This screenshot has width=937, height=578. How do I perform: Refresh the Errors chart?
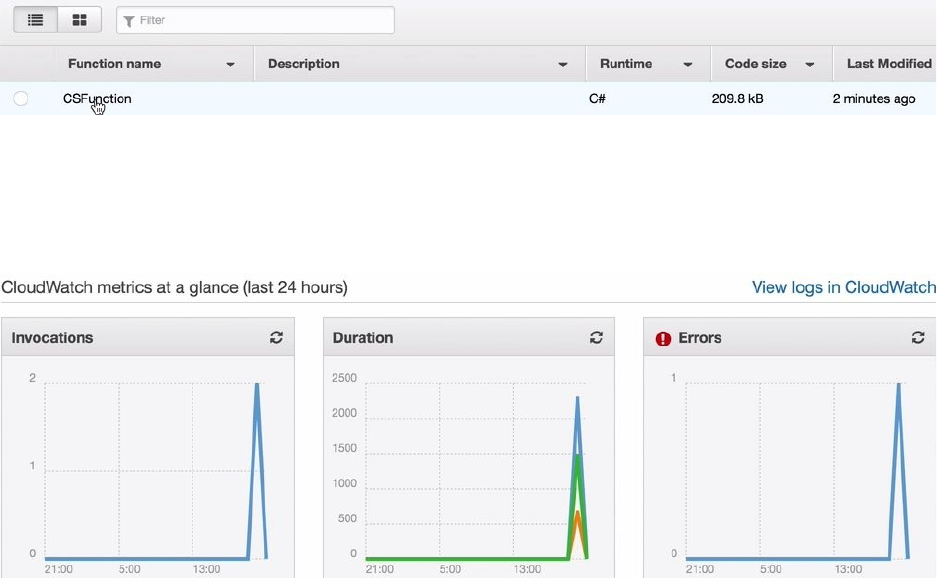(x=918, y=338)
